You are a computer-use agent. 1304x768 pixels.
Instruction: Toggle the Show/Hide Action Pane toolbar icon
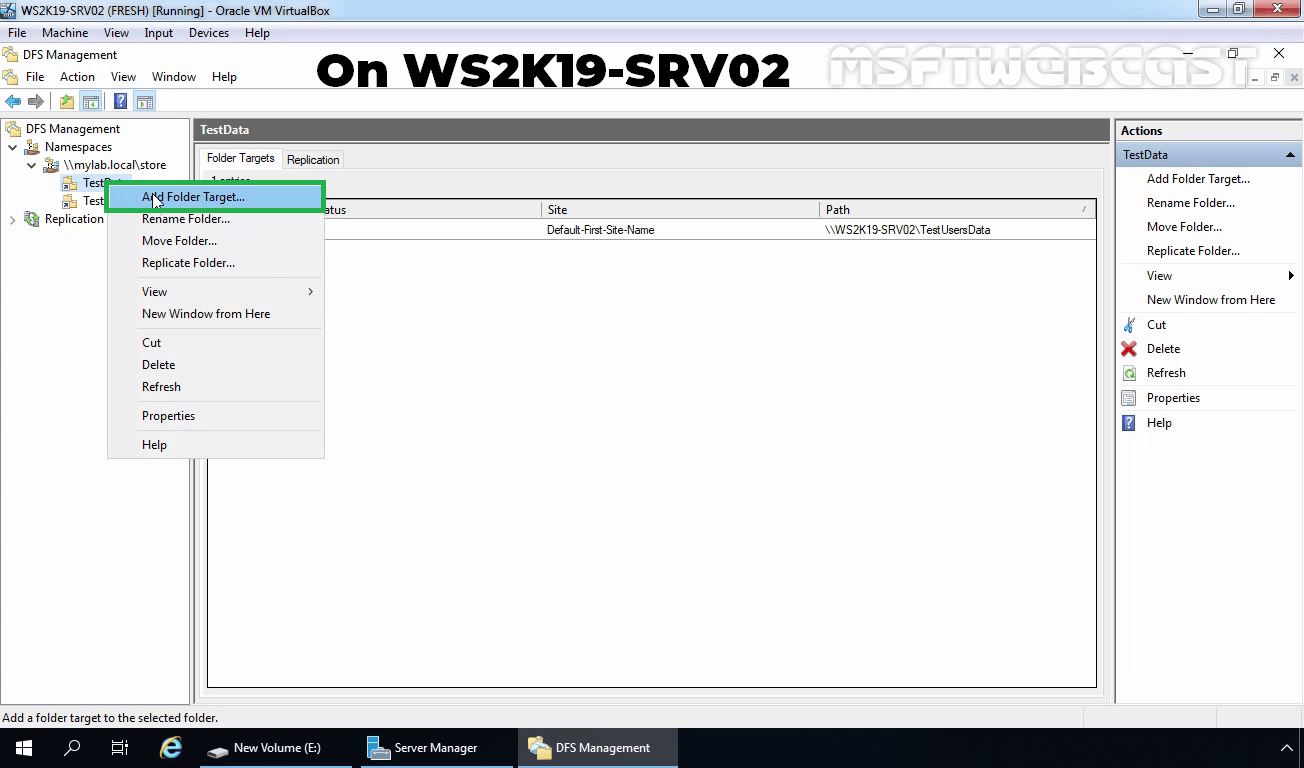point(143,100)
